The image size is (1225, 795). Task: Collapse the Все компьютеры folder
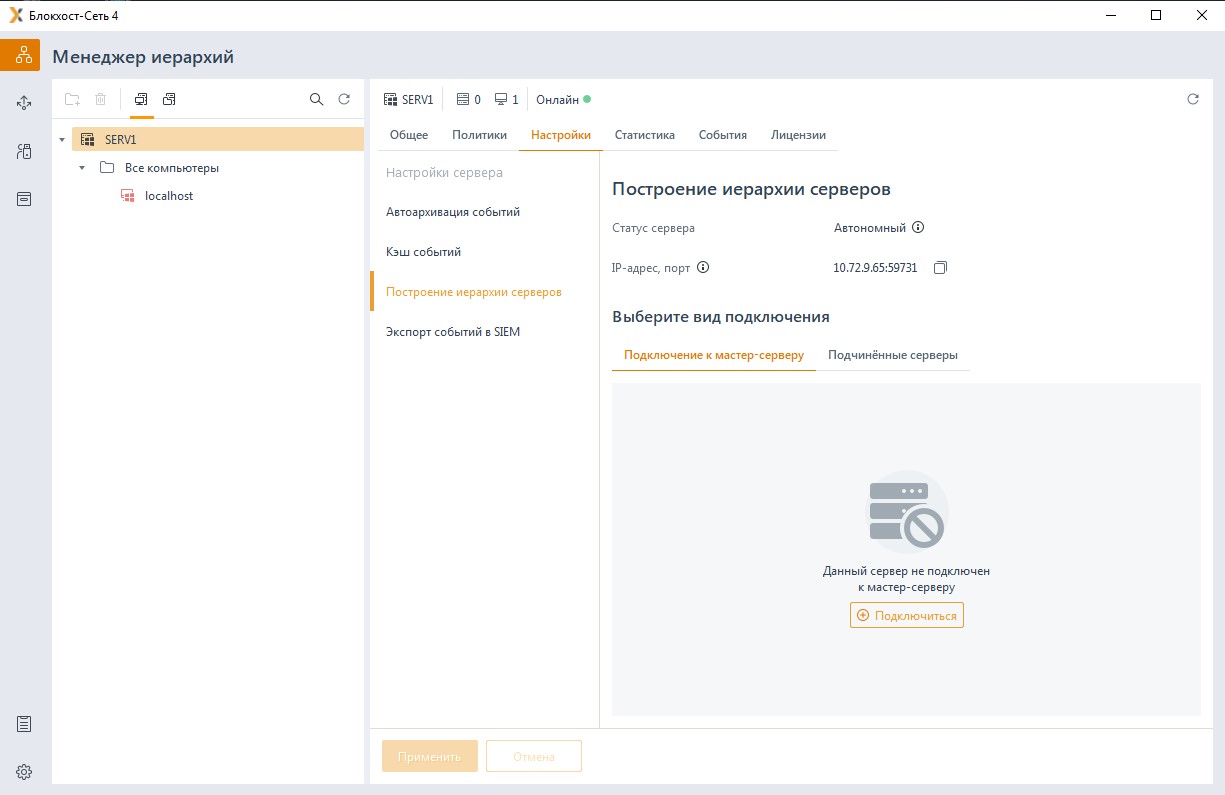tap(82, 168)
